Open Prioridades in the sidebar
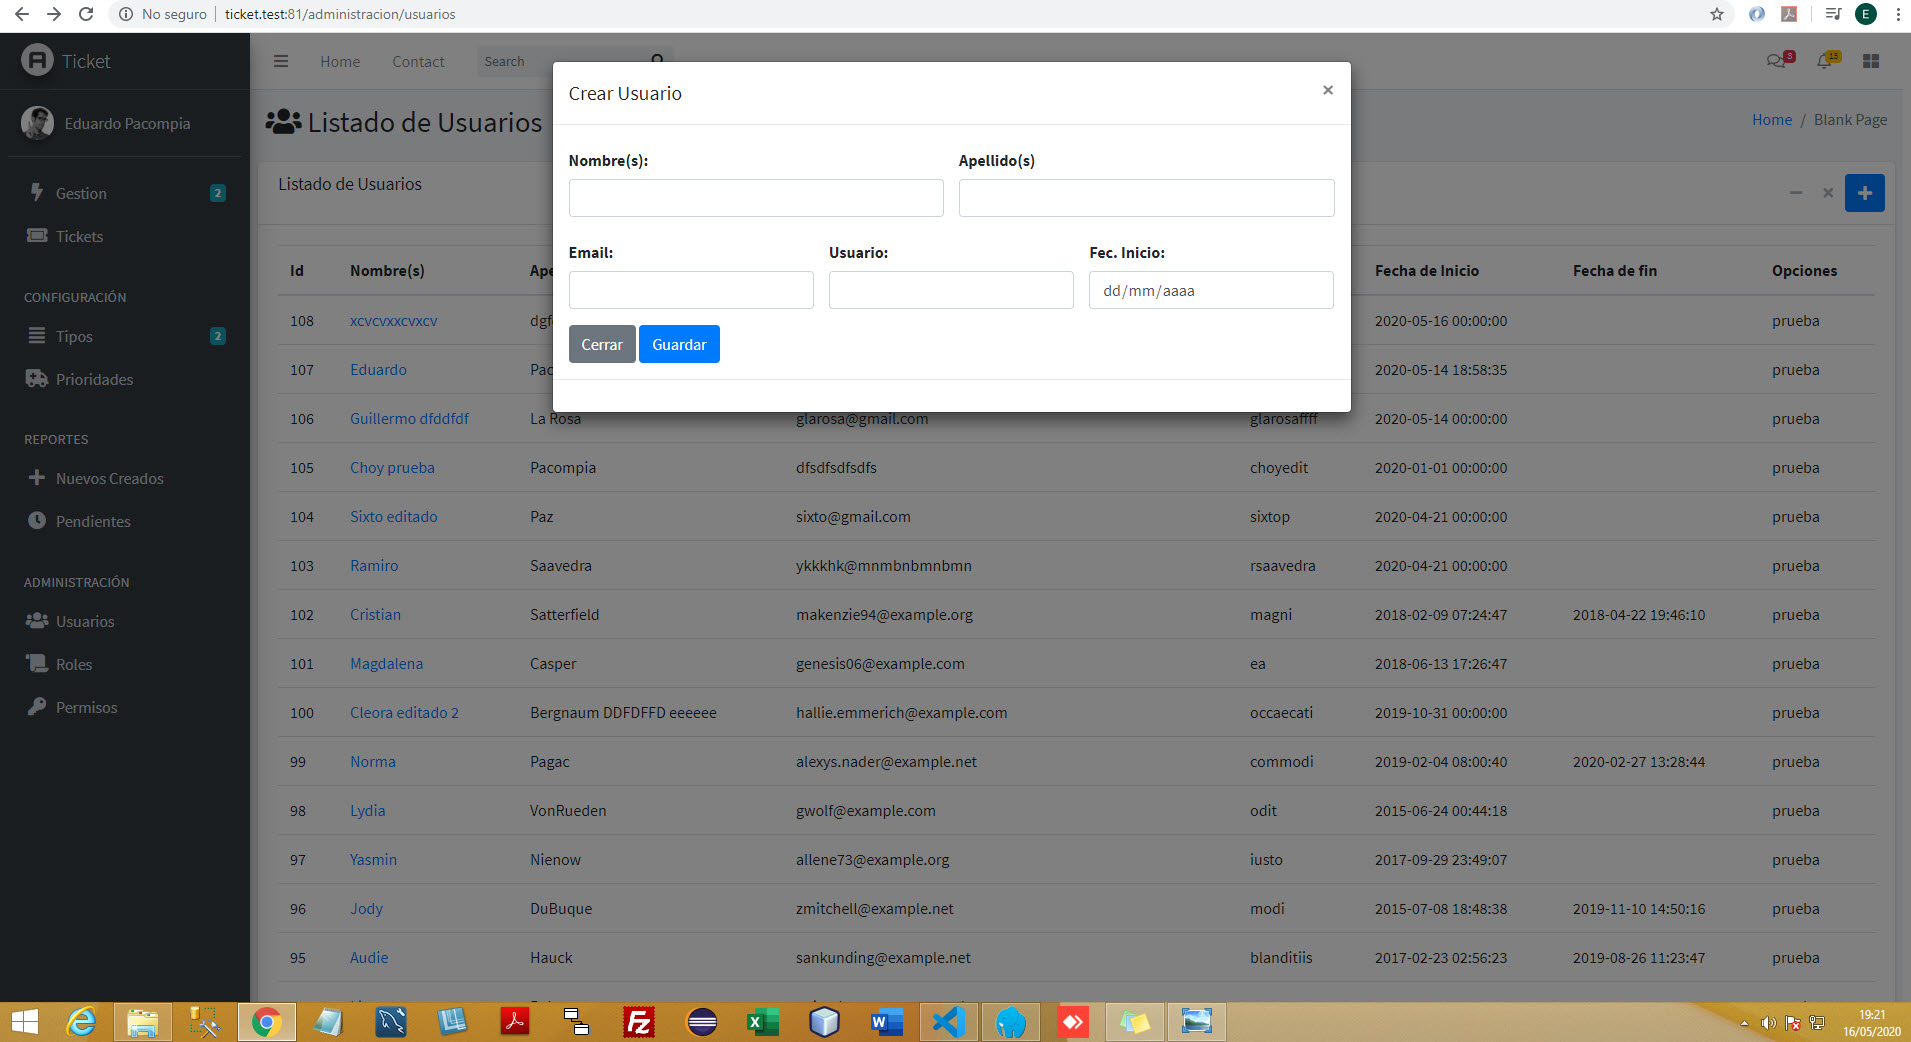This screenshot has height=1042, width=1911. tap(124, 379)
